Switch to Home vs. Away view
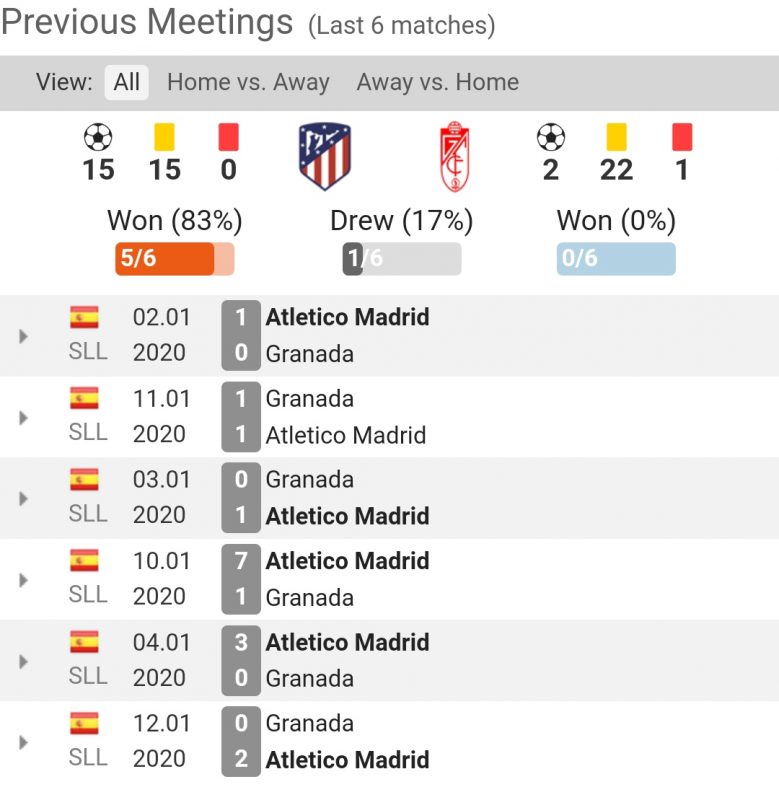The width and height of the screenshot is (779, 800). pyautogui.click(x=248, y=82)
